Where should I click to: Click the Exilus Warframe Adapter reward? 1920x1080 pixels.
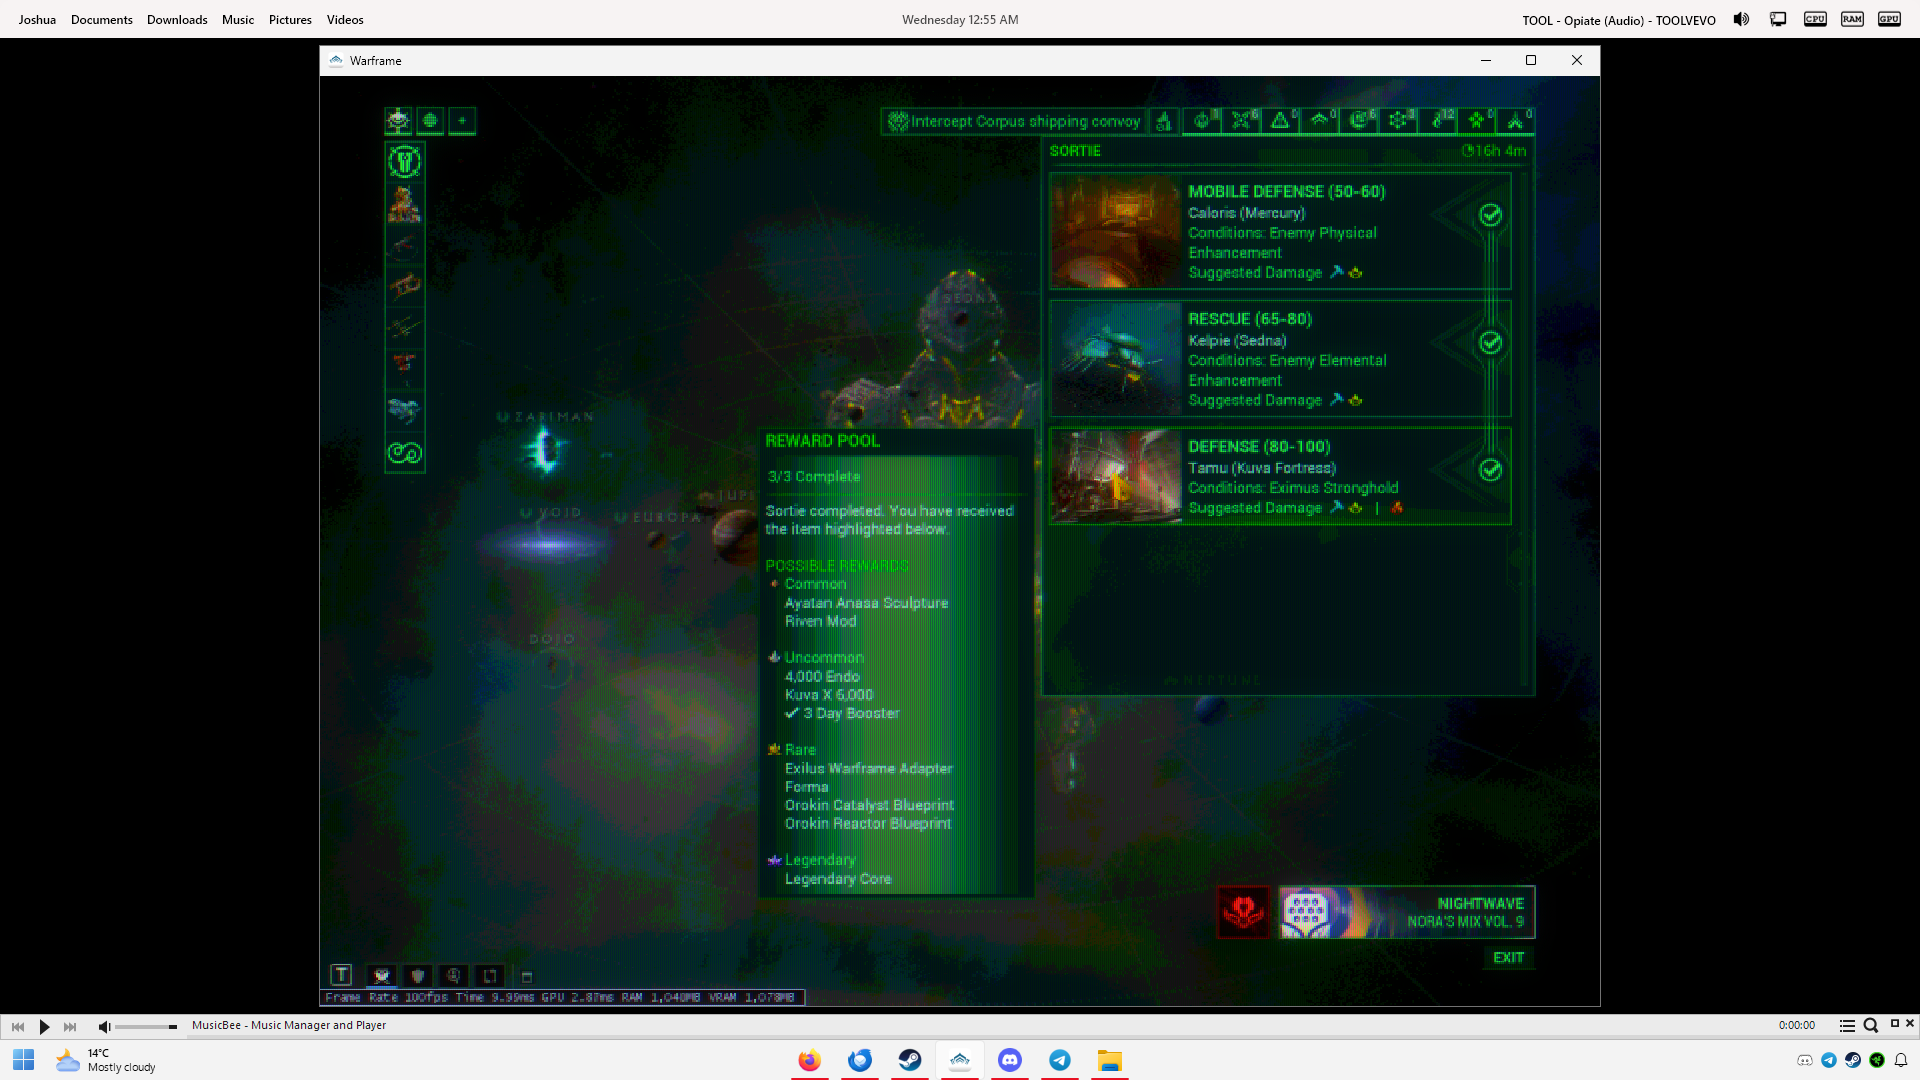tap(868, 769)
